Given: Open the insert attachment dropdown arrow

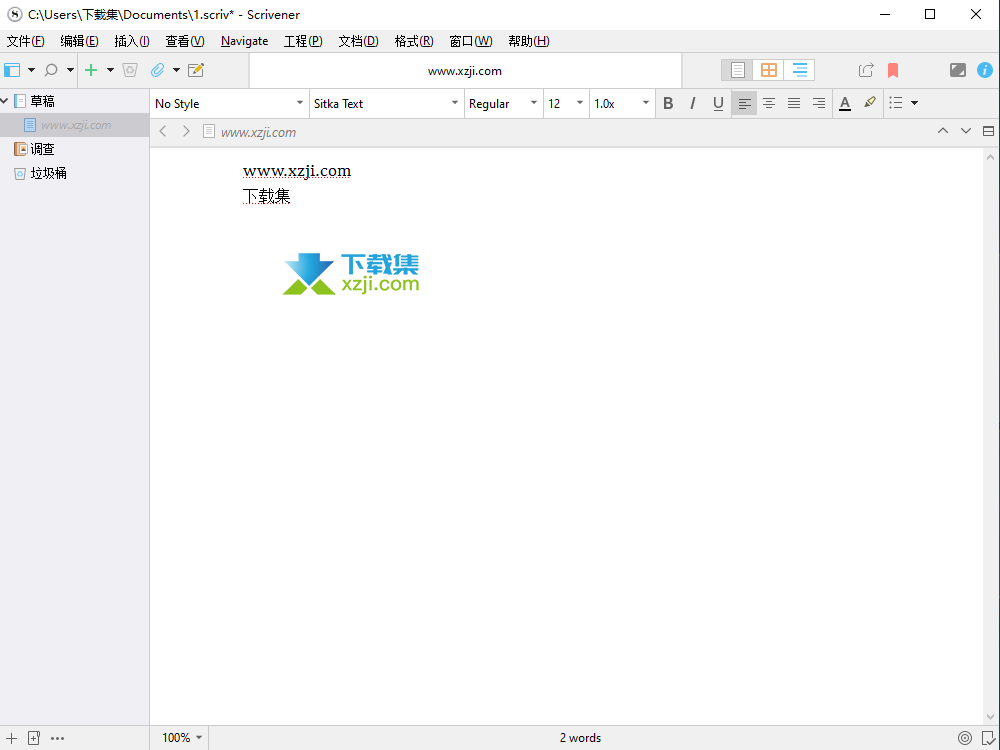Looking at the screenshot, I should pos(176,70).
